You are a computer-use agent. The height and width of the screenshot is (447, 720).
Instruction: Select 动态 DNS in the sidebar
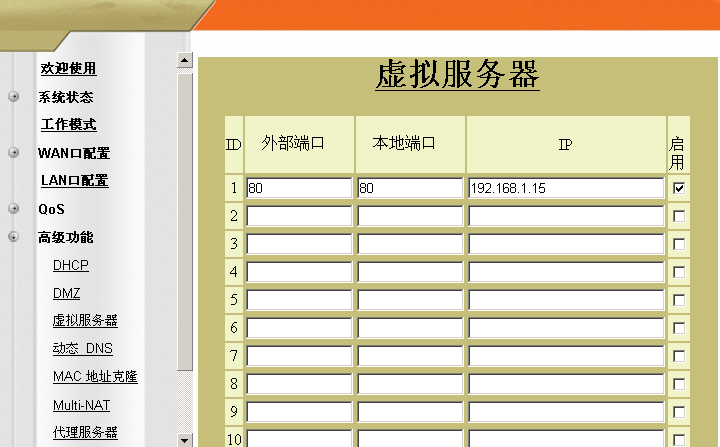82,349
